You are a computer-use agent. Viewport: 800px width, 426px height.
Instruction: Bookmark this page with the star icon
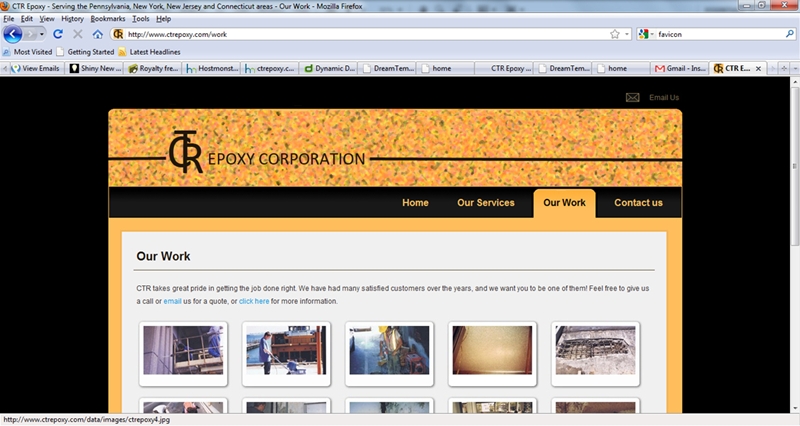click(x=615, y=34)
